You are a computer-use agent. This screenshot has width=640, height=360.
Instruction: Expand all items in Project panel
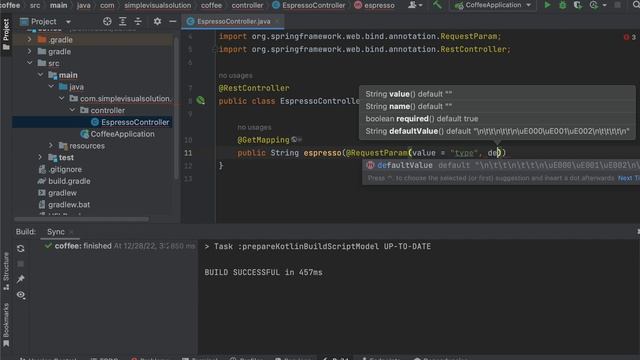coord(122,21)
